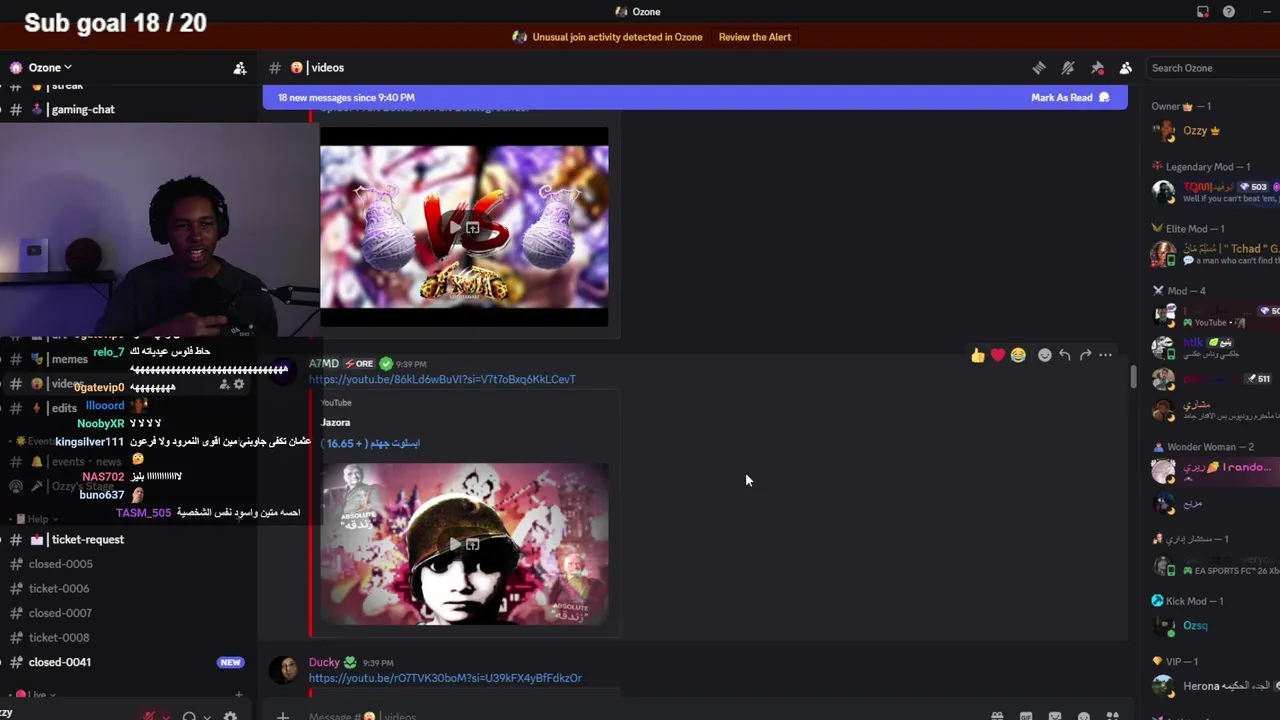This screenshot has width=1280, height=720.
Task: Open add reaction emoji picker
Action: [x=1045, y=355]
